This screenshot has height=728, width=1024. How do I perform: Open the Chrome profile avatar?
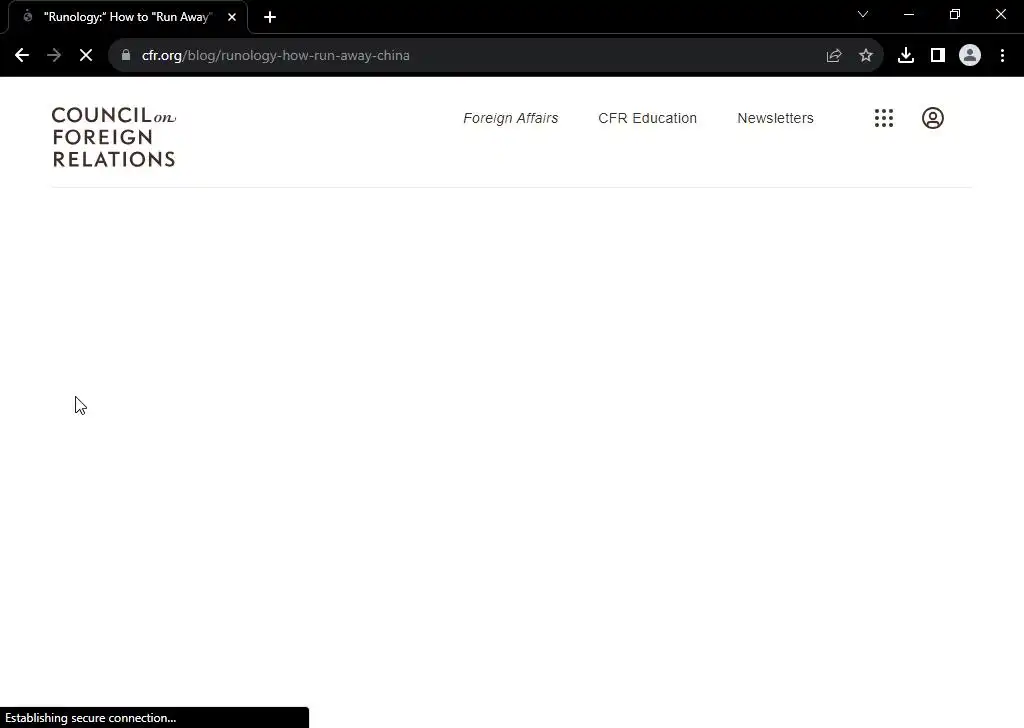tap(969, 55)
